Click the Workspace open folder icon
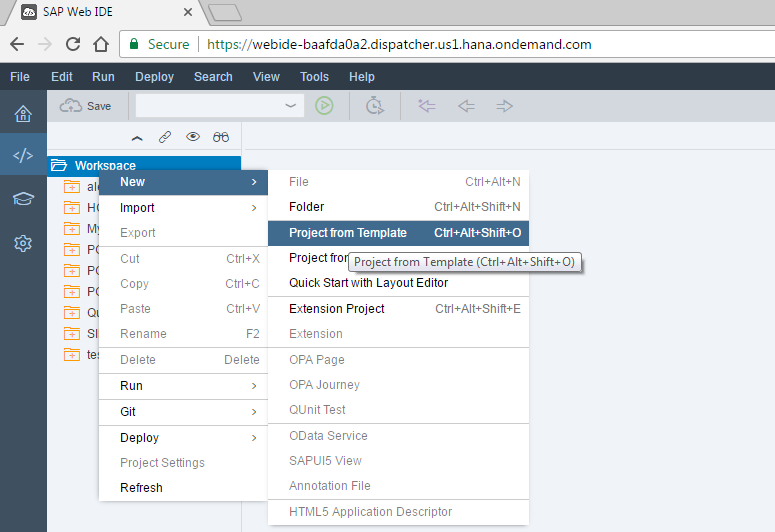Image resolution: width=775 pixels, height=532 pixels. tap(59, 165)
